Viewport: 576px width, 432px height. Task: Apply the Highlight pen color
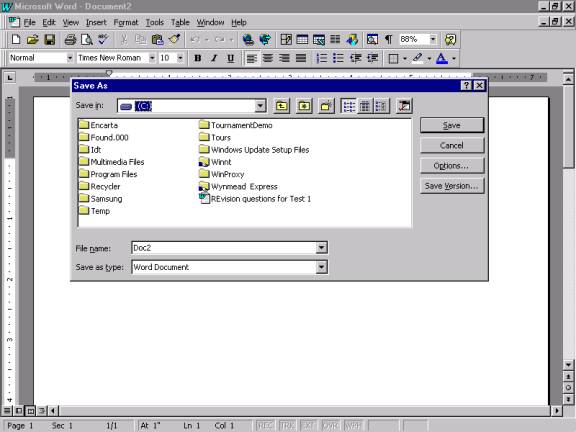tap(418, 58)
